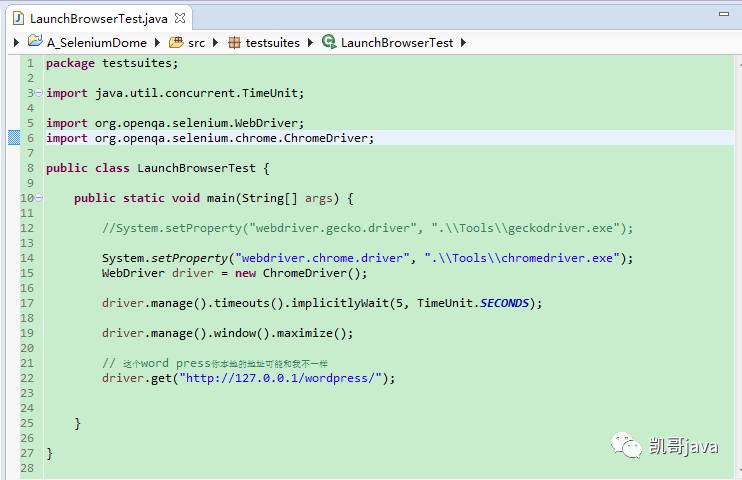Open the LaunchBrowserTest breadcrumb entry
The height and width of the screenshot is (480, 742).
point(397,43)
